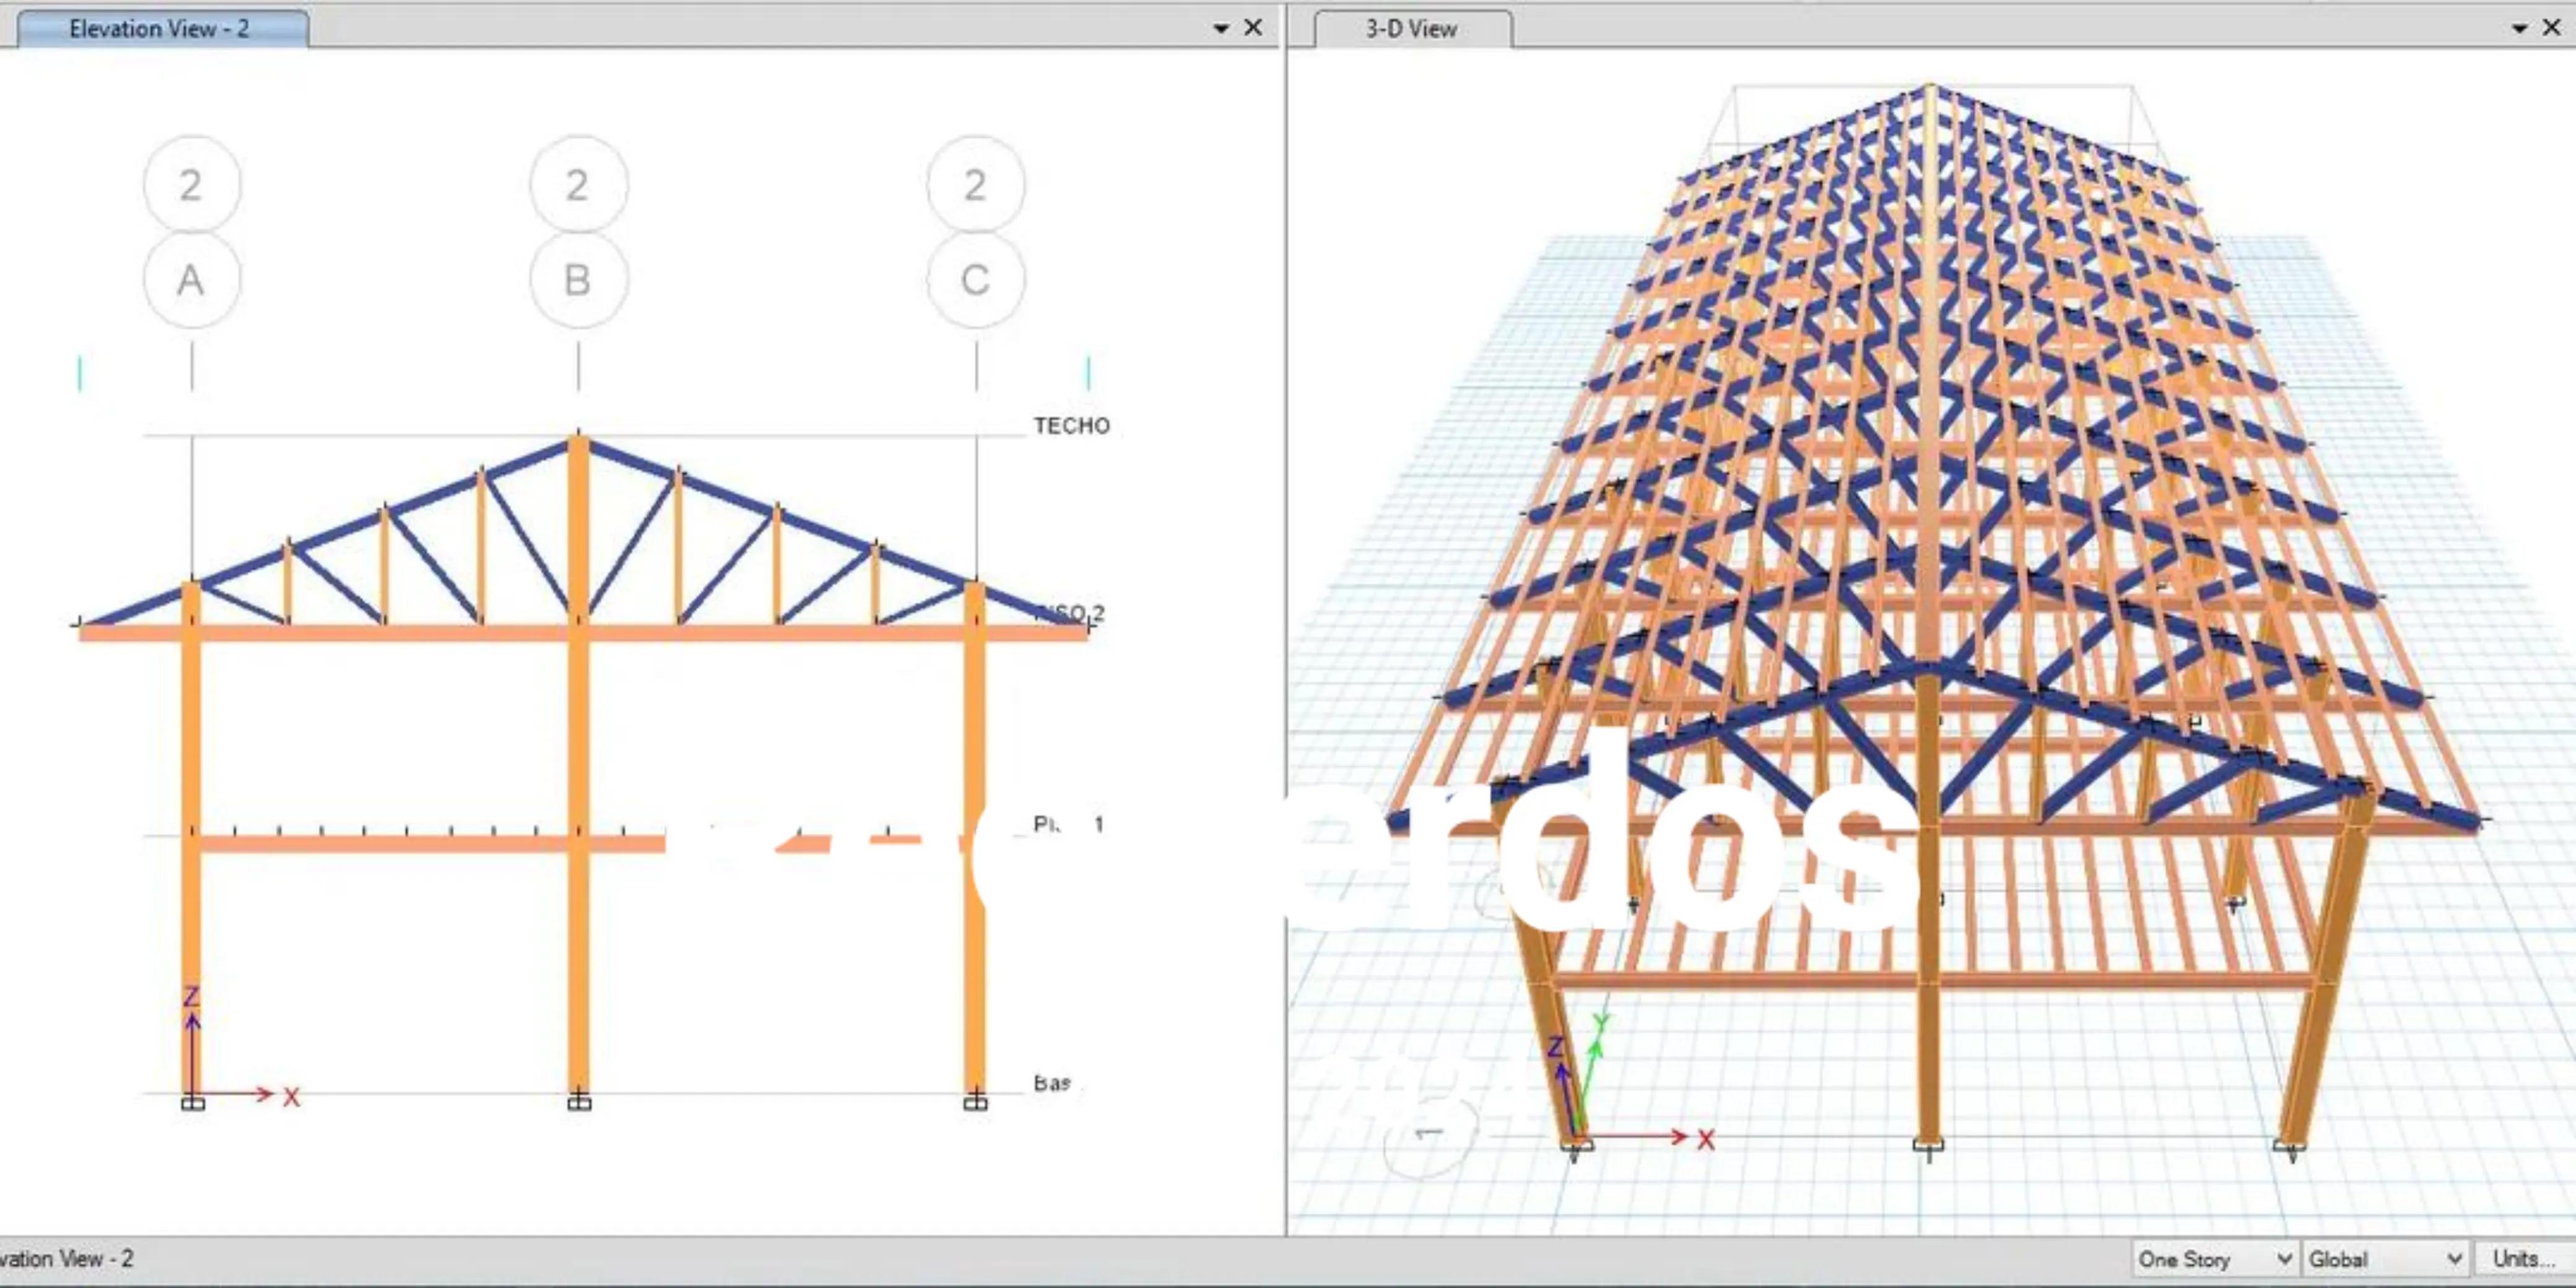Close the 3-D View pane
The width and height of the screenshot is (2576, 1288).
tap(2551, 28)
